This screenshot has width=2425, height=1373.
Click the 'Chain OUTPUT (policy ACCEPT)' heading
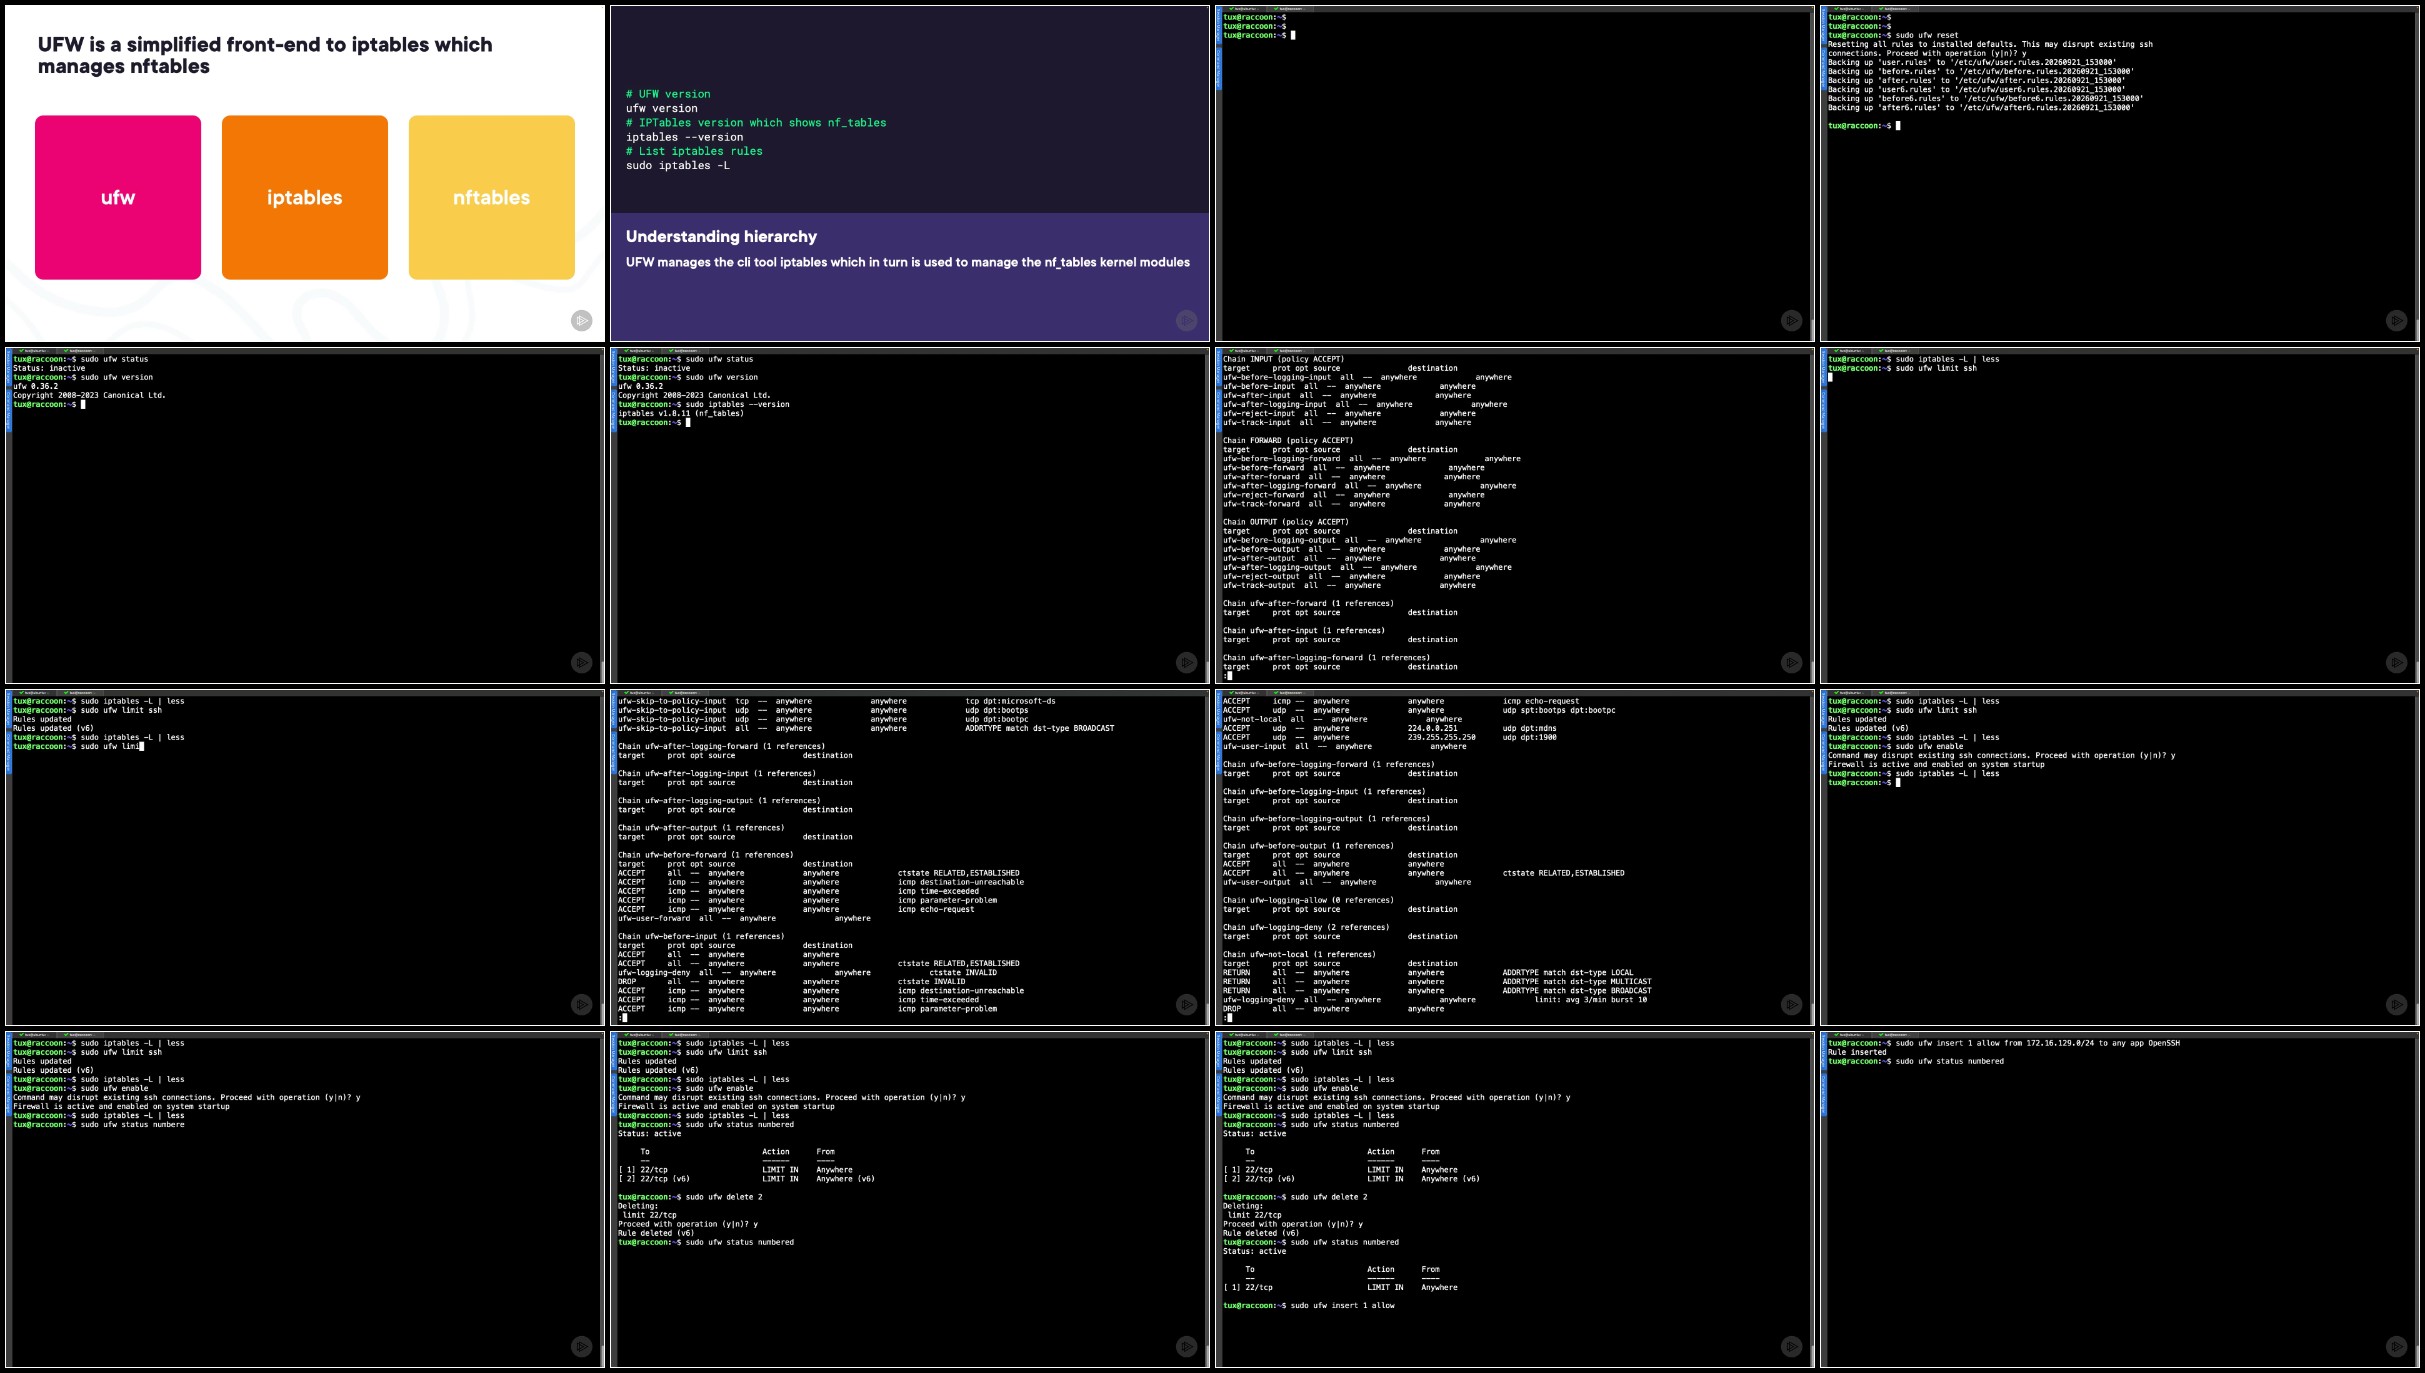(1286, 522)
